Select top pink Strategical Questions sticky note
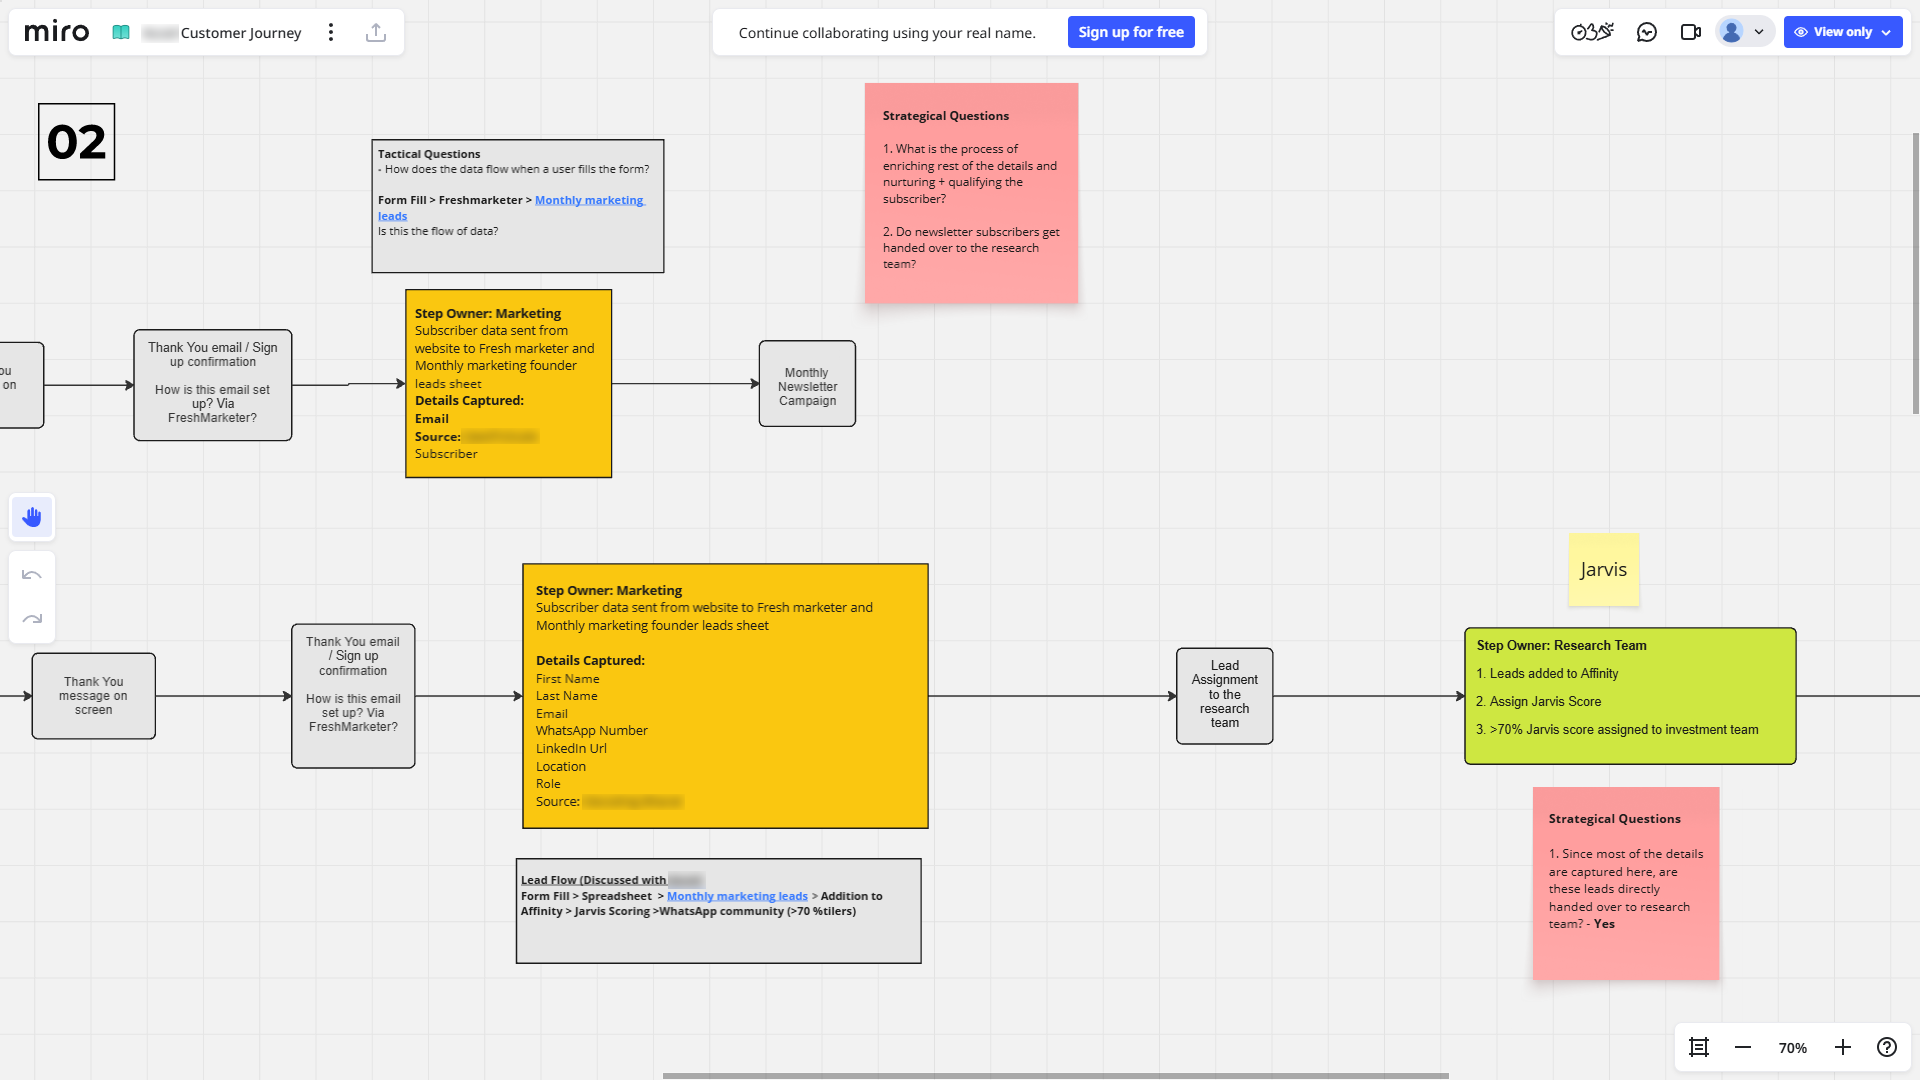The height and width of the screenshot is (1080, 1920). (972, 193)
